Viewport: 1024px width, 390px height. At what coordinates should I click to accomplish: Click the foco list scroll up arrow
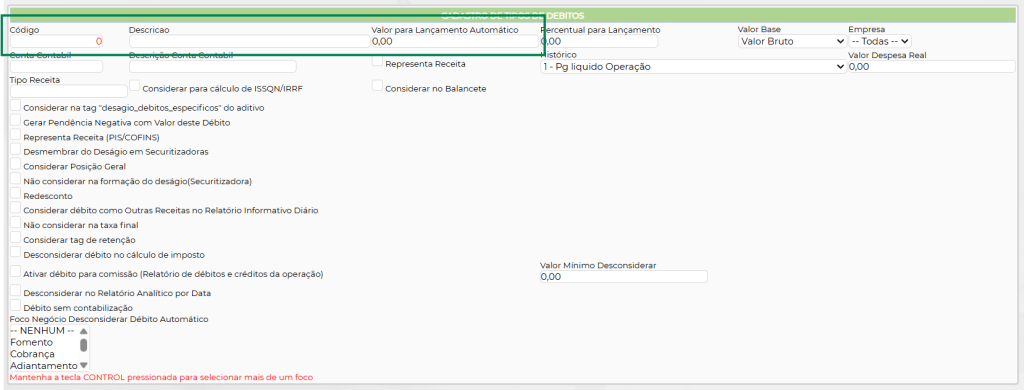point(84,331)
